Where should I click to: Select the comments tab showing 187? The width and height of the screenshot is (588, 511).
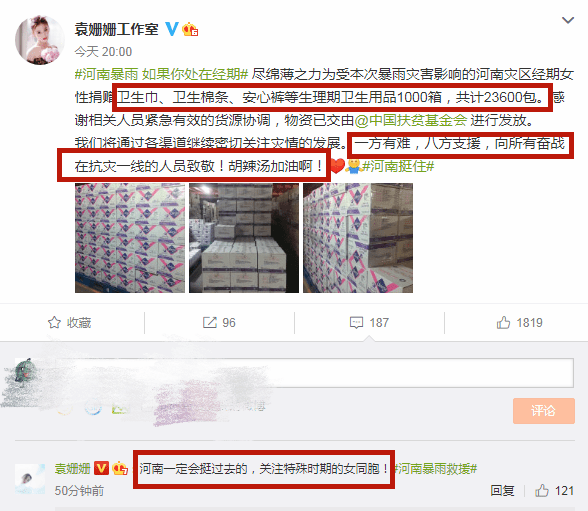coord(369,322)
